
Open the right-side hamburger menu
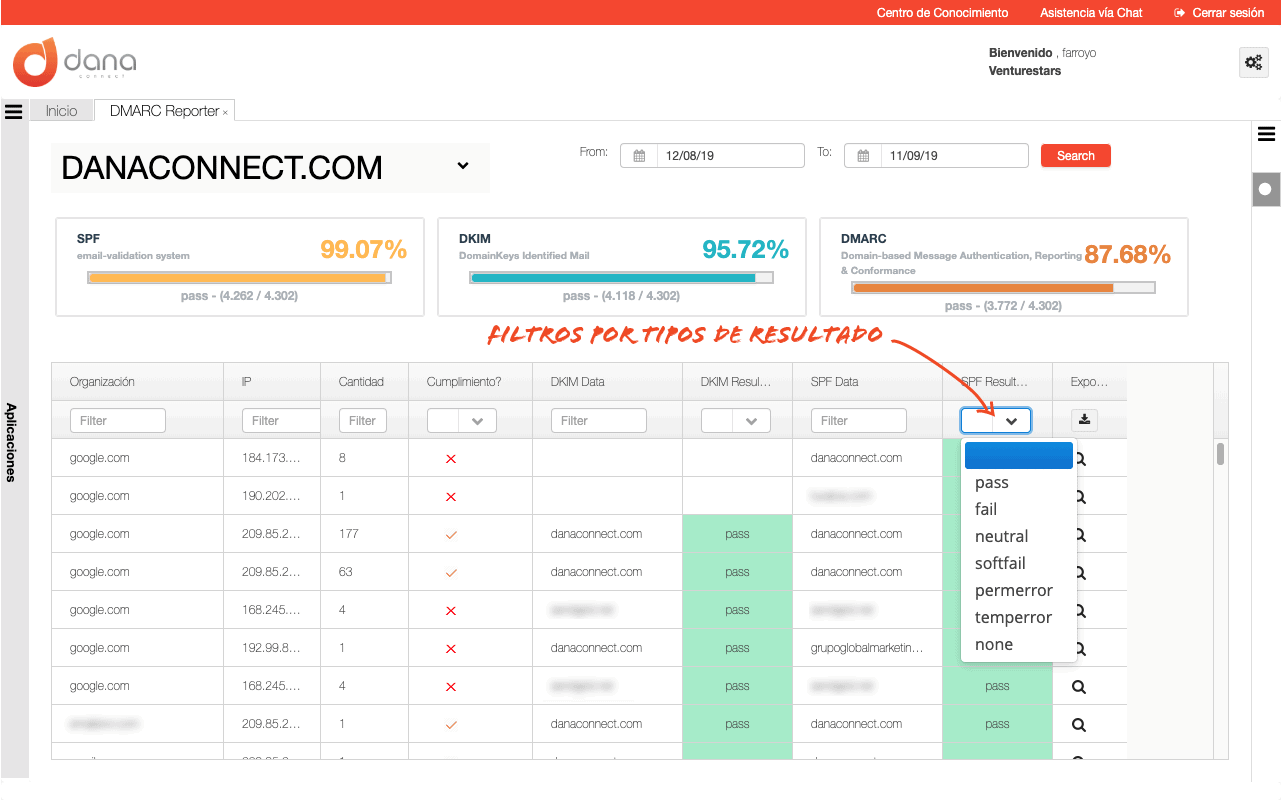(x=1266, y=134)
